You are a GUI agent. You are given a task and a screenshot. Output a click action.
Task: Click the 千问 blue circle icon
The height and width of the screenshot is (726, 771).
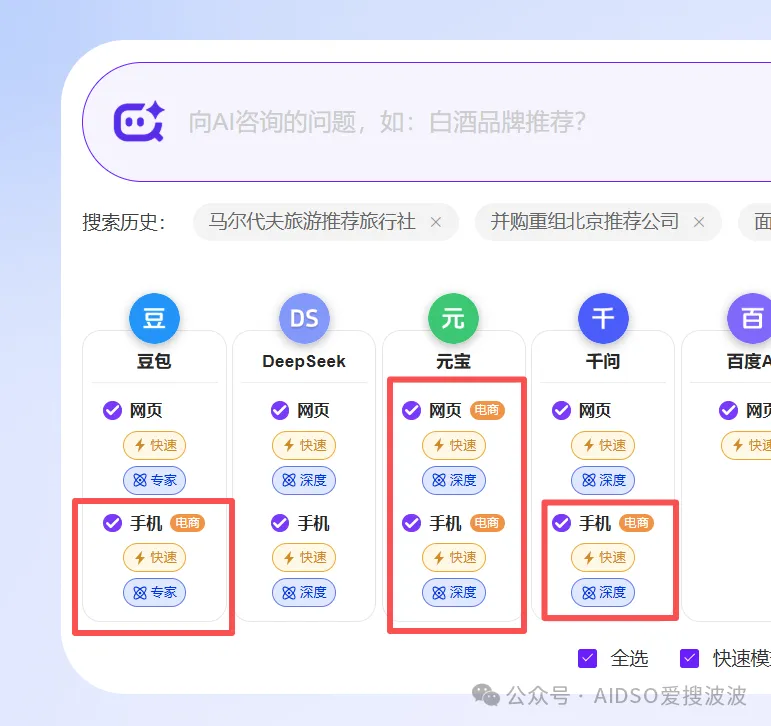coord(603,318)
